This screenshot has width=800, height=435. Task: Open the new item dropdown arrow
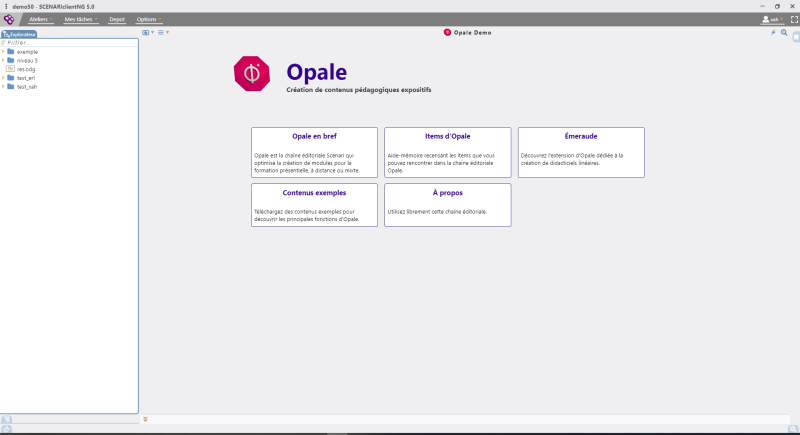tap(152, 33)
